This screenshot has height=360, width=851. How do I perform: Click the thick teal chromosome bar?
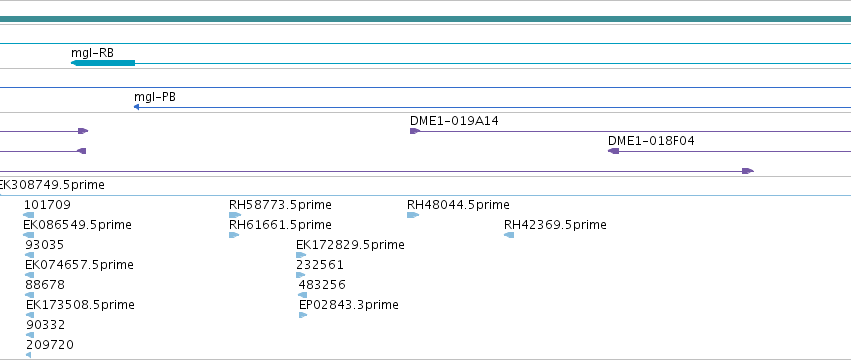click(x=426, y=19)
